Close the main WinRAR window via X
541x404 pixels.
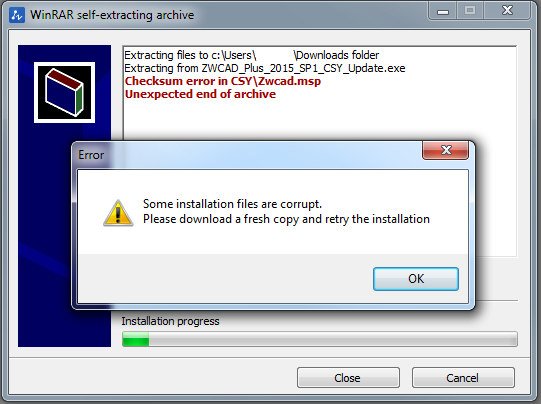point(507,10)
